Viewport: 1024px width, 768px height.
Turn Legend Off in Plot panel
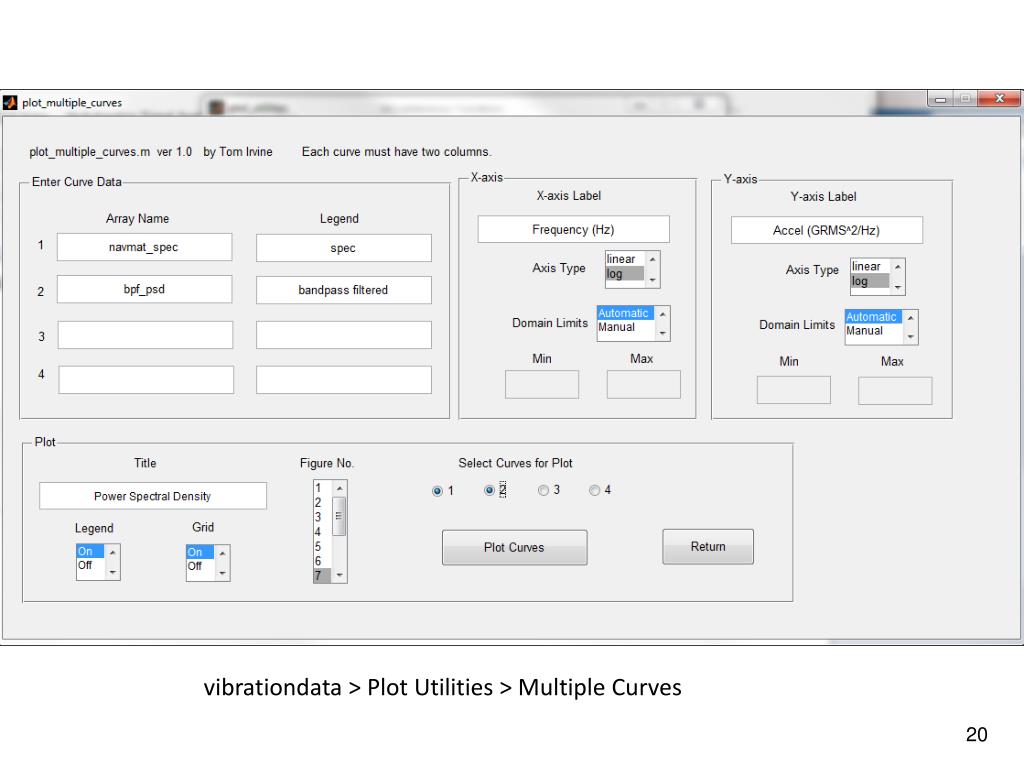[90, 565]
